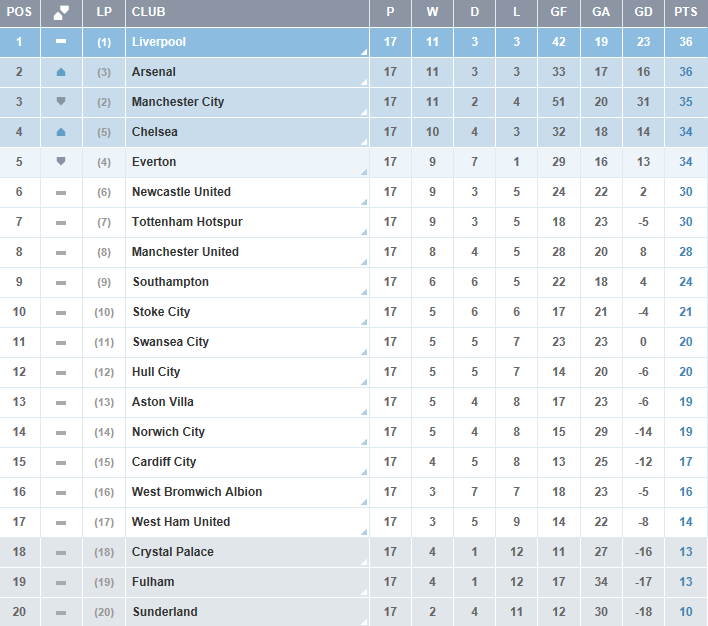Click Manchester United's points value 28
This screenshot has height=626, width=708.
(x=686, y=252)
